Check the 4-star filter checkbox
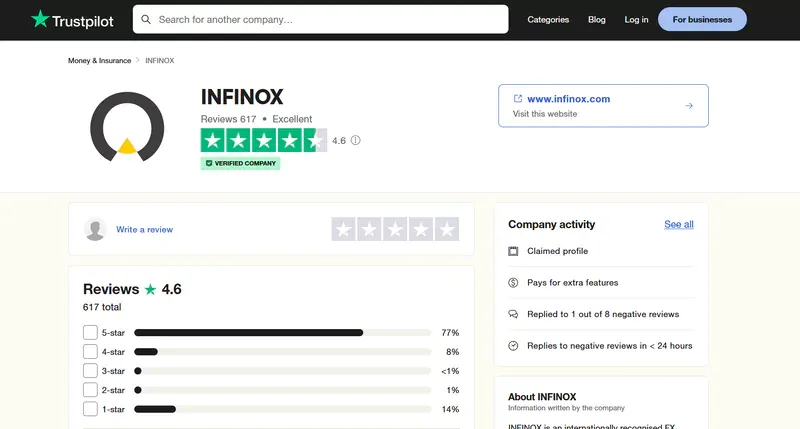Image resolution: width=800 pixels, height=429 pixels. point(90,351)
